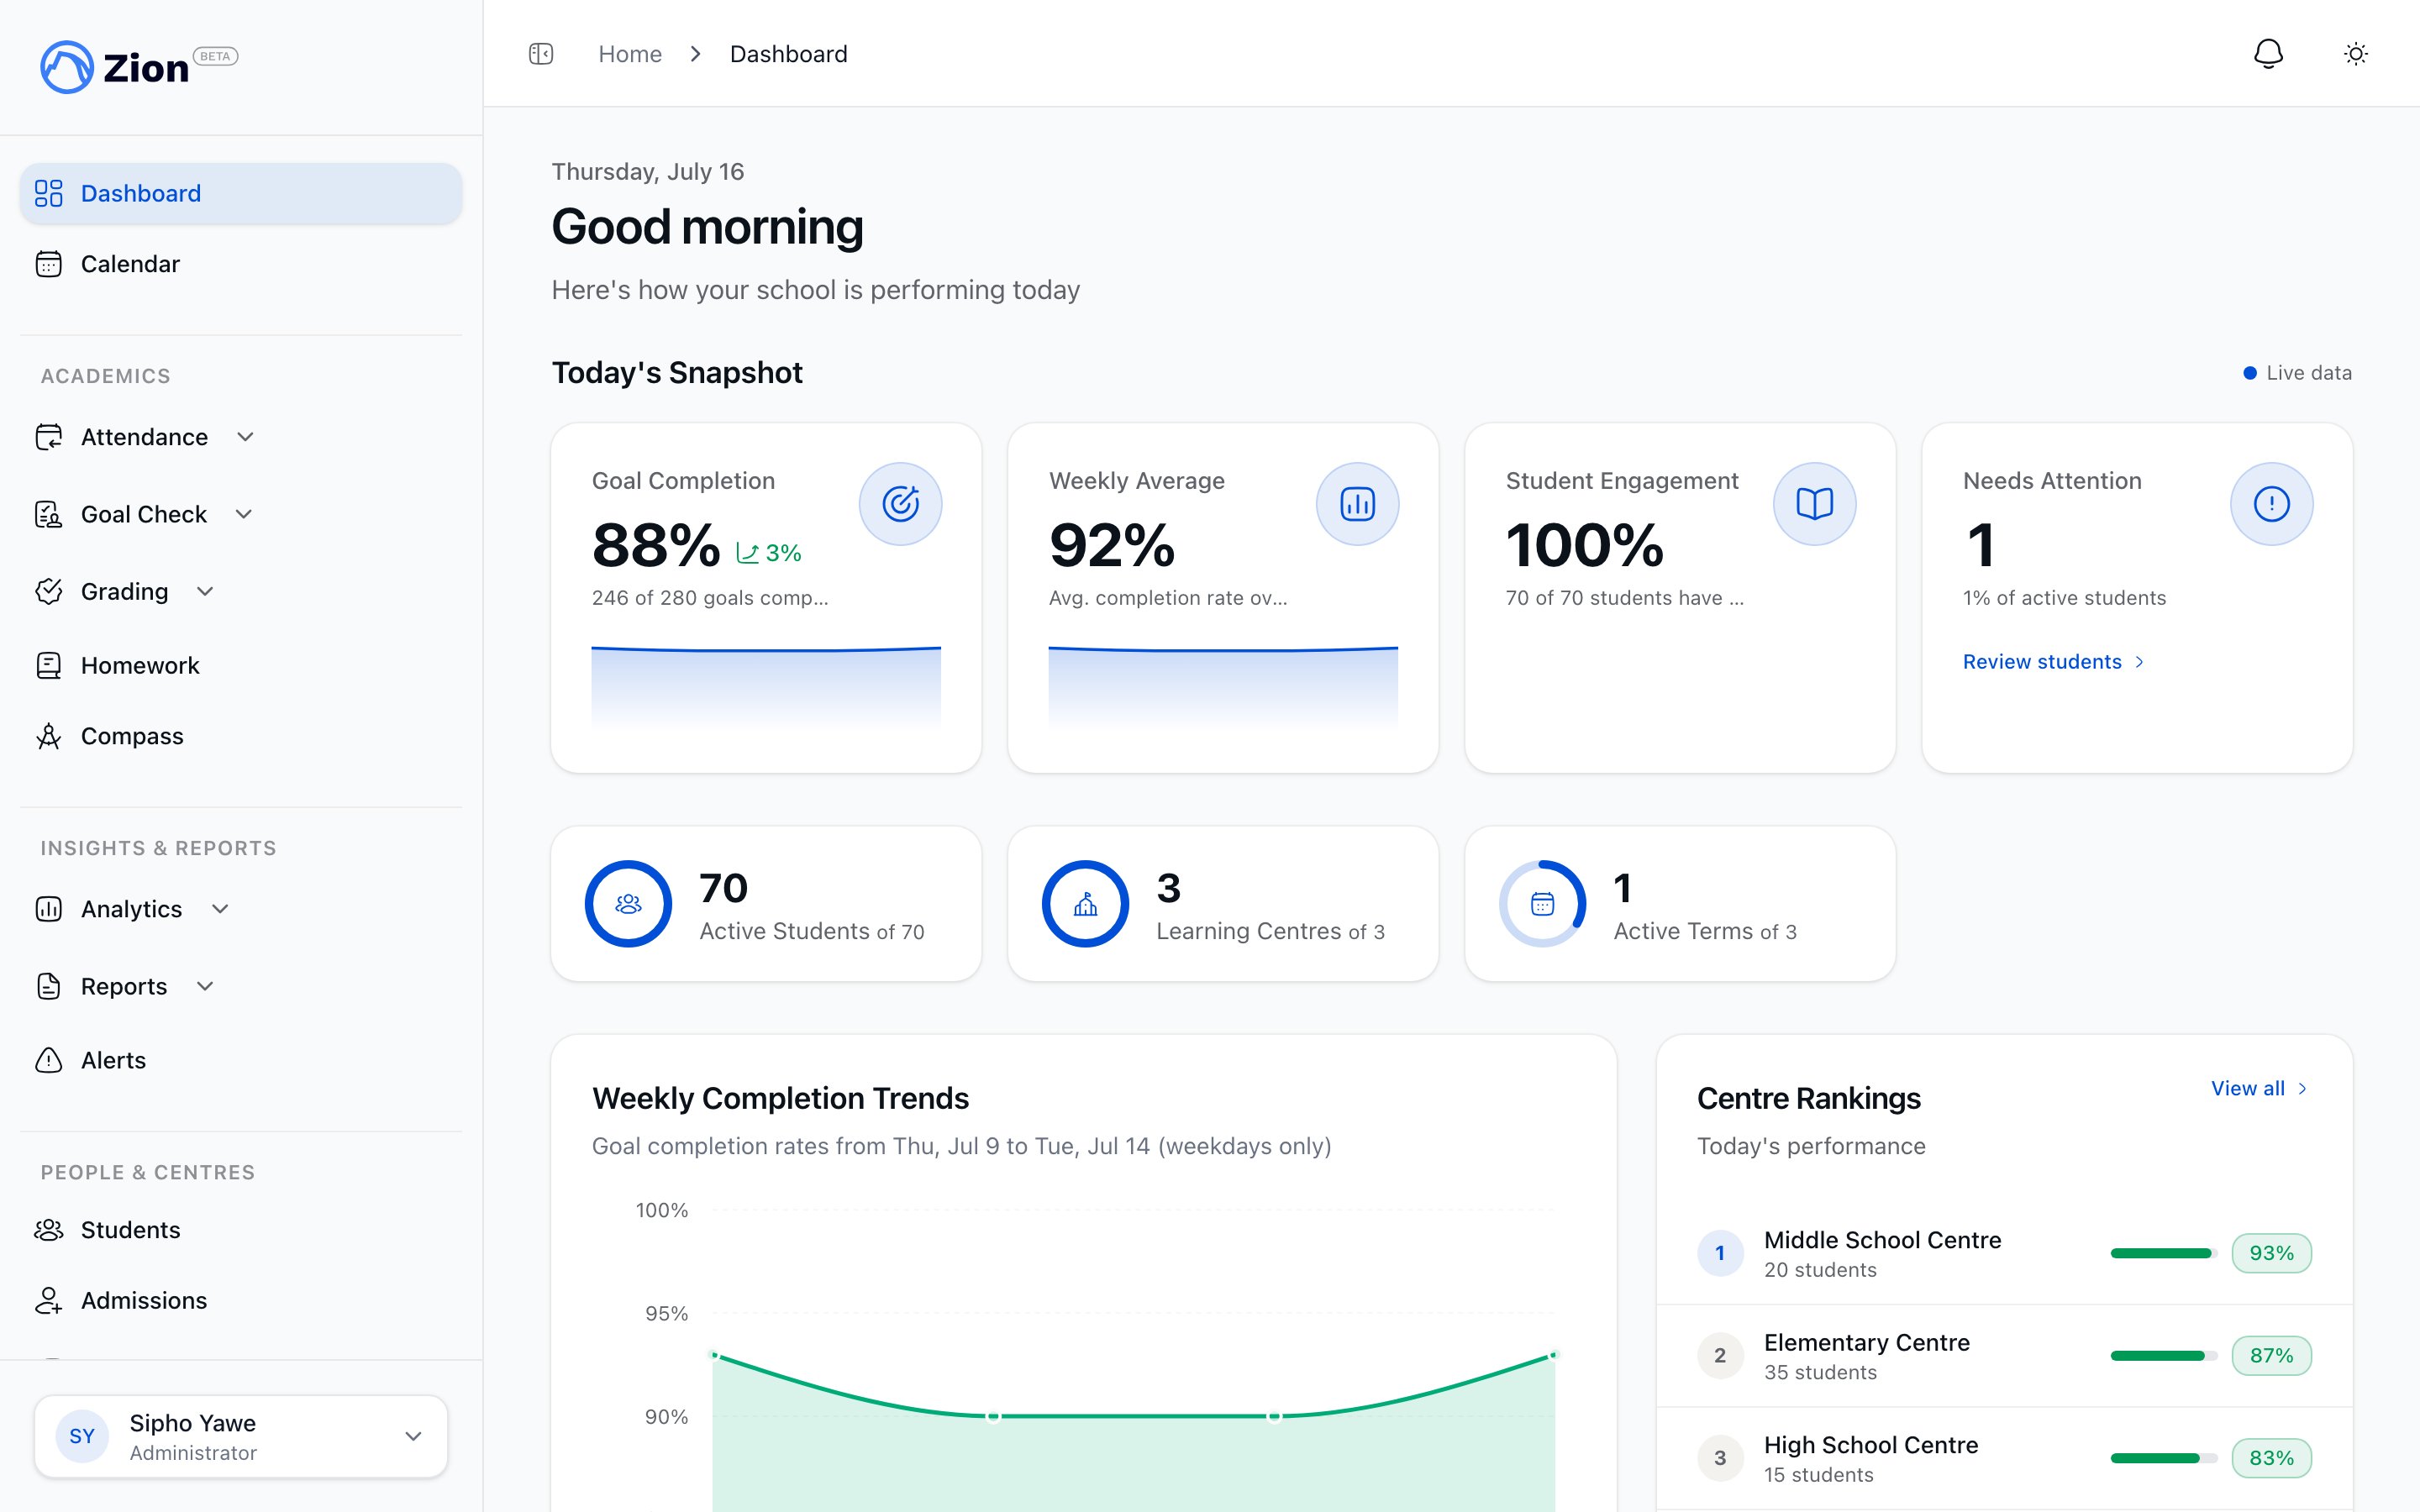Click the Learning Centres school icon
This screenshot has height=1512, width=2420.
click(x=1085, y=904)
